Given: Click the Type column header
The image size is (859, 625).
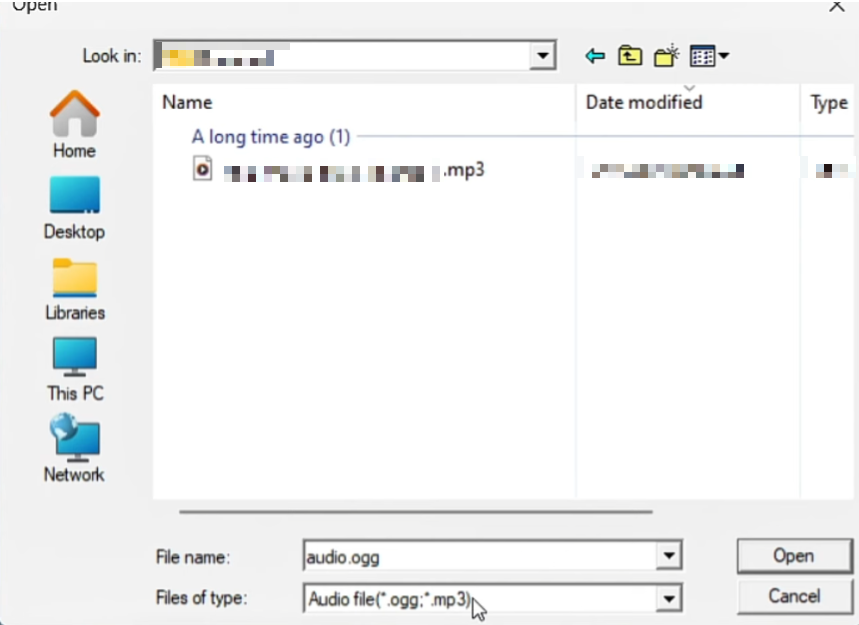Looking at the screenshot, I should (828, 103).
